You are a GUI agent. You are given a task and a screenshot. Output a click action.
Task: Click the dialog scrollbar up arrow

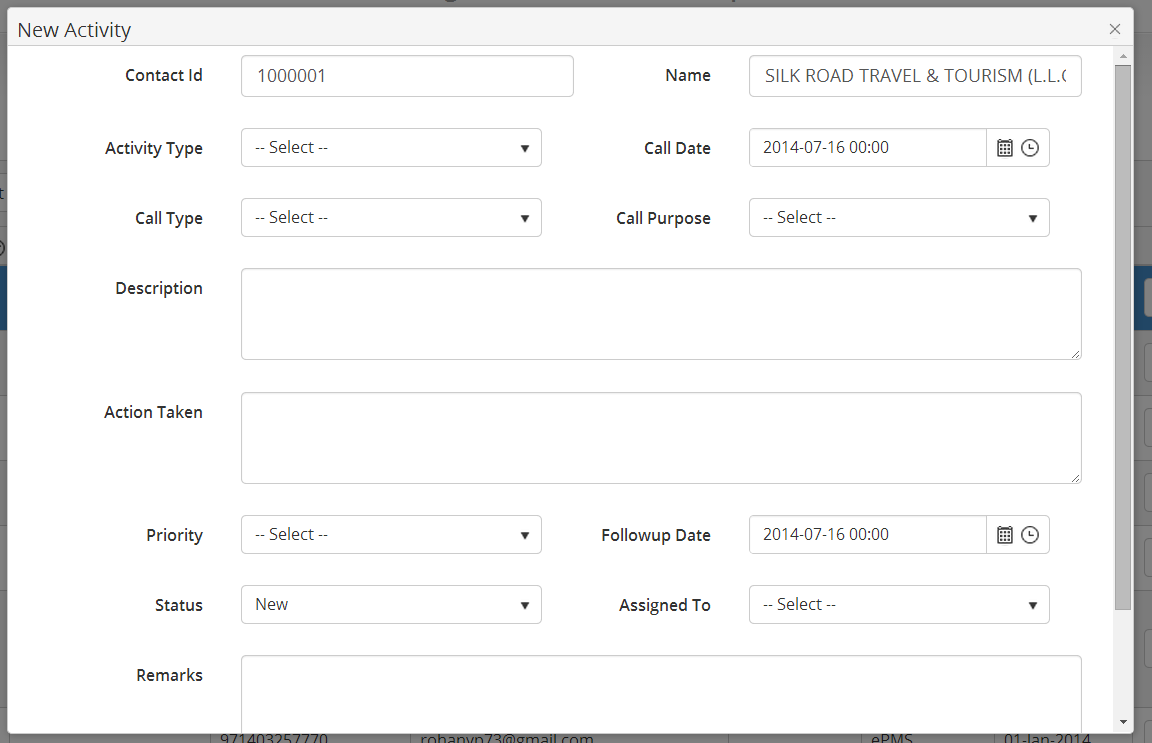[x=1123, y=56]
